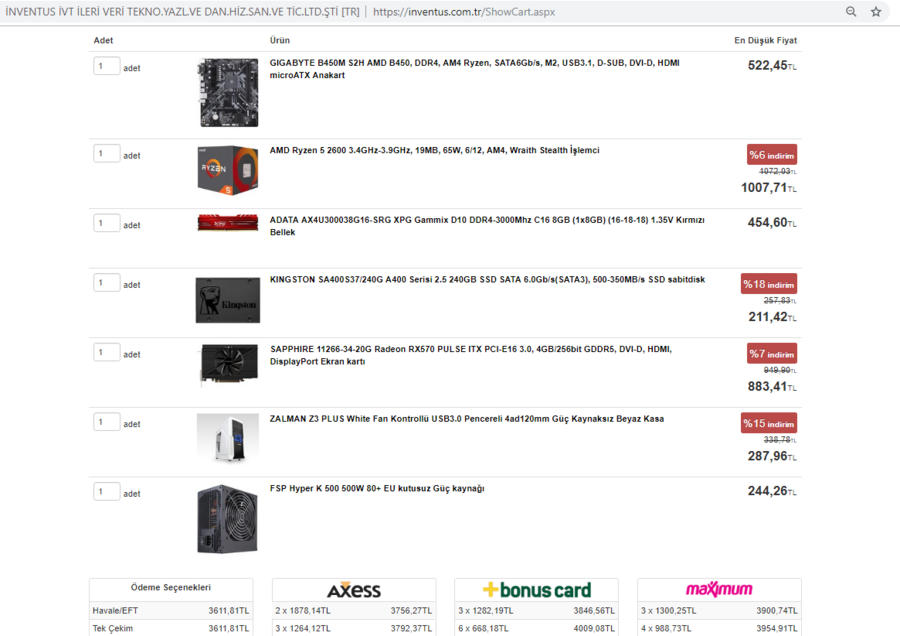
Task: Open the Zalman Z3 Plus white case thumbnail
Action: (x=228, y=438)
